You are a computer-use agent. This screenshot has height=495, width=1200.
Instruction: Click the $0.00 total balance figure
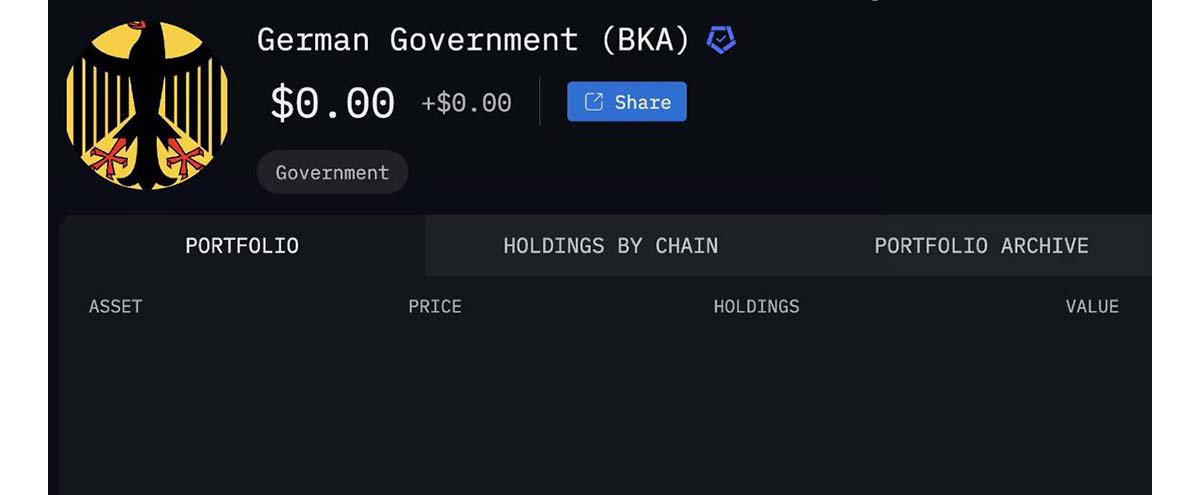tap(333, 103)
